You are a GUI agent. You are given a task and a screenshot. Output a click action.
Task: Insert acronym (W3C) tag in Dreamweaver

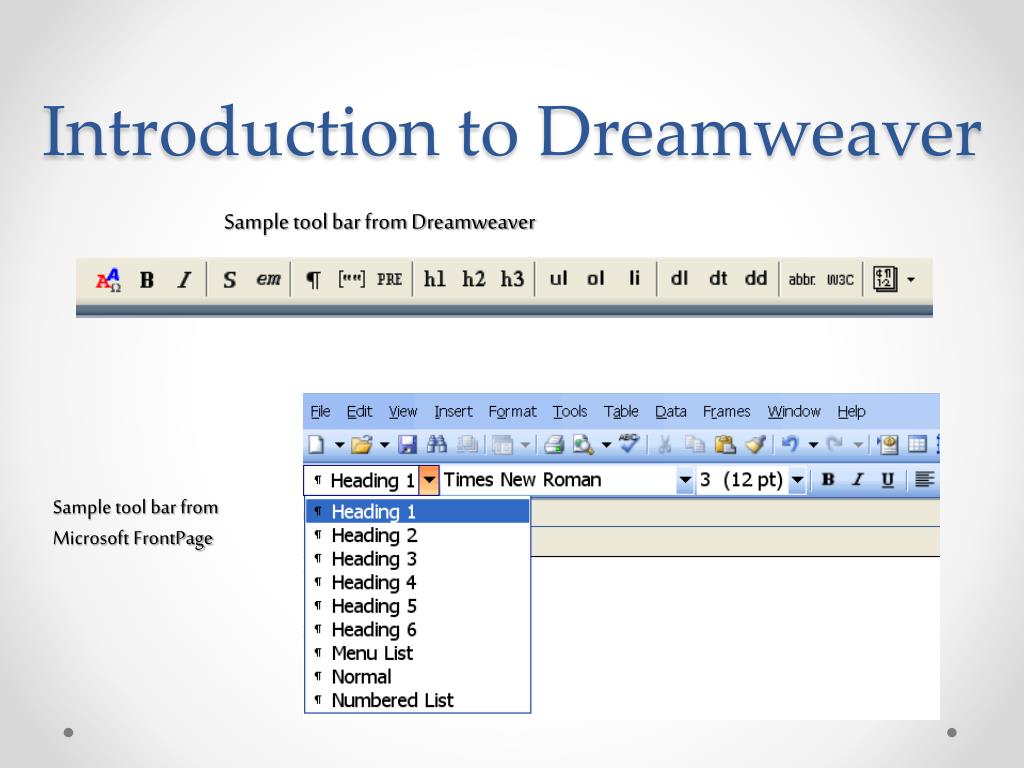[x=840, y=280]
